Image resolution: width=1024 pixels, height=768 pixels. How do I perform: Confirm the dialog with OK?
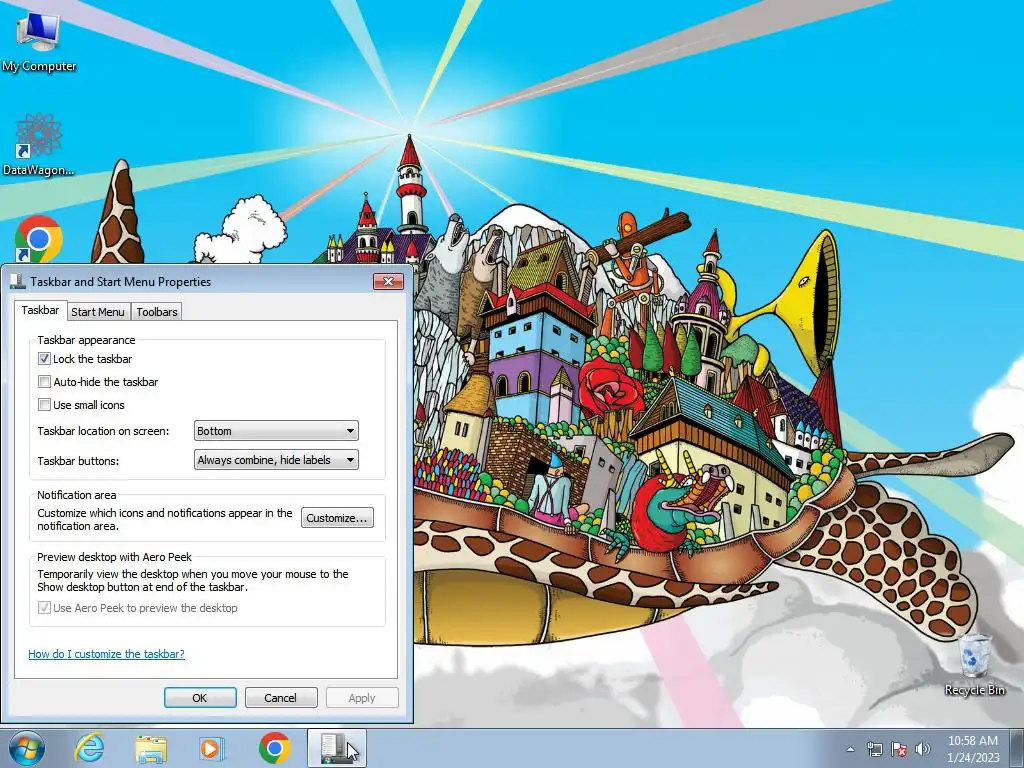click(200, 697)
